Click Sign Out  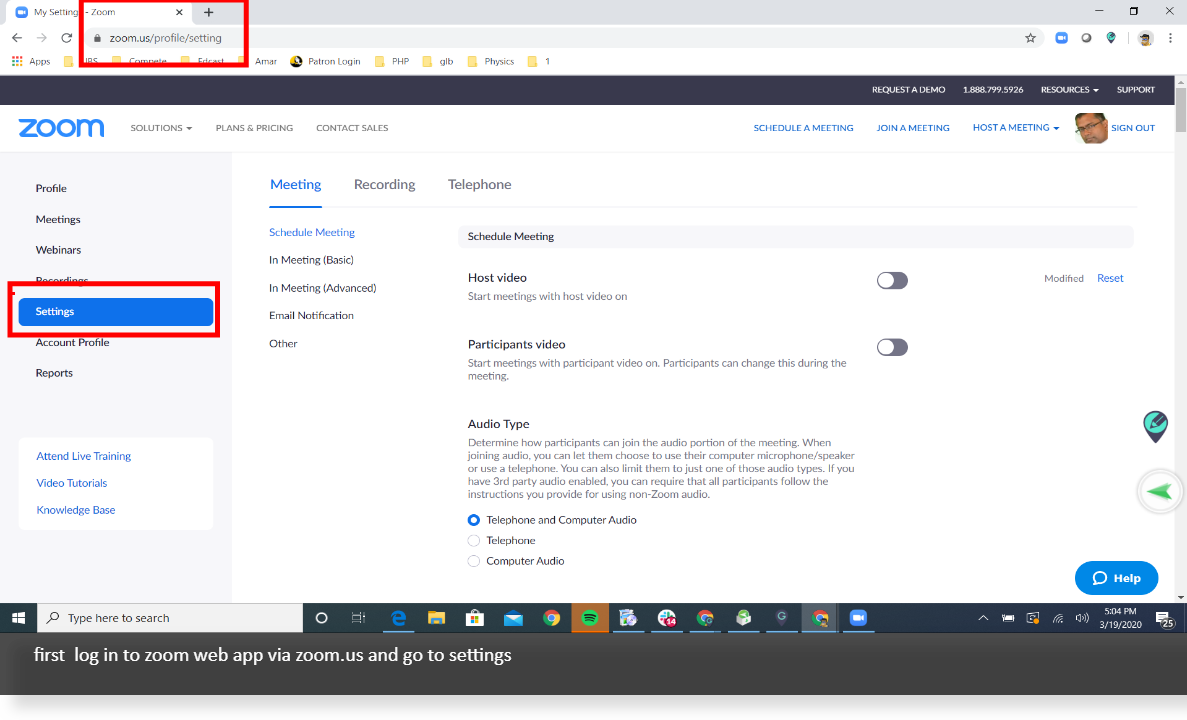pos(1133,128)
